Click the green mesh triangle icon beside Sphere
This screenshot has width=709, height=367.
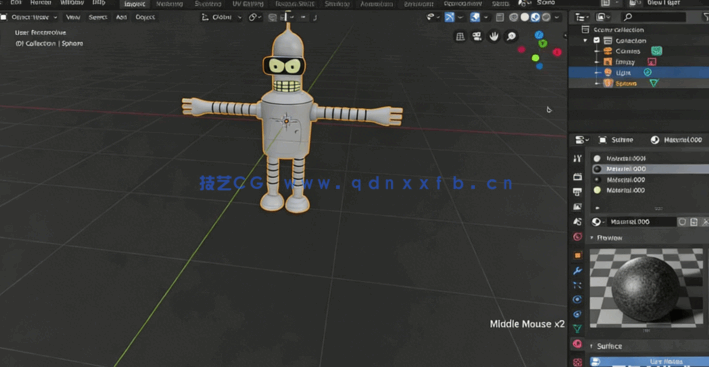pos(654,83)
